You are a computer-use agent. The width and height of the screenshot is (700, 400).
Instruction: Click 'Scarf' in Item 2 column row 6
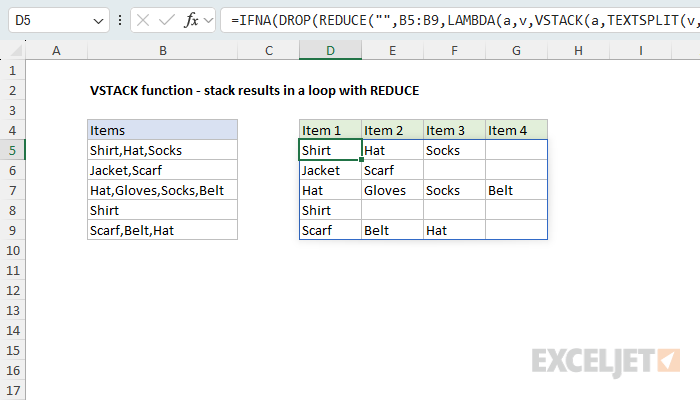(x=392, y=171)
